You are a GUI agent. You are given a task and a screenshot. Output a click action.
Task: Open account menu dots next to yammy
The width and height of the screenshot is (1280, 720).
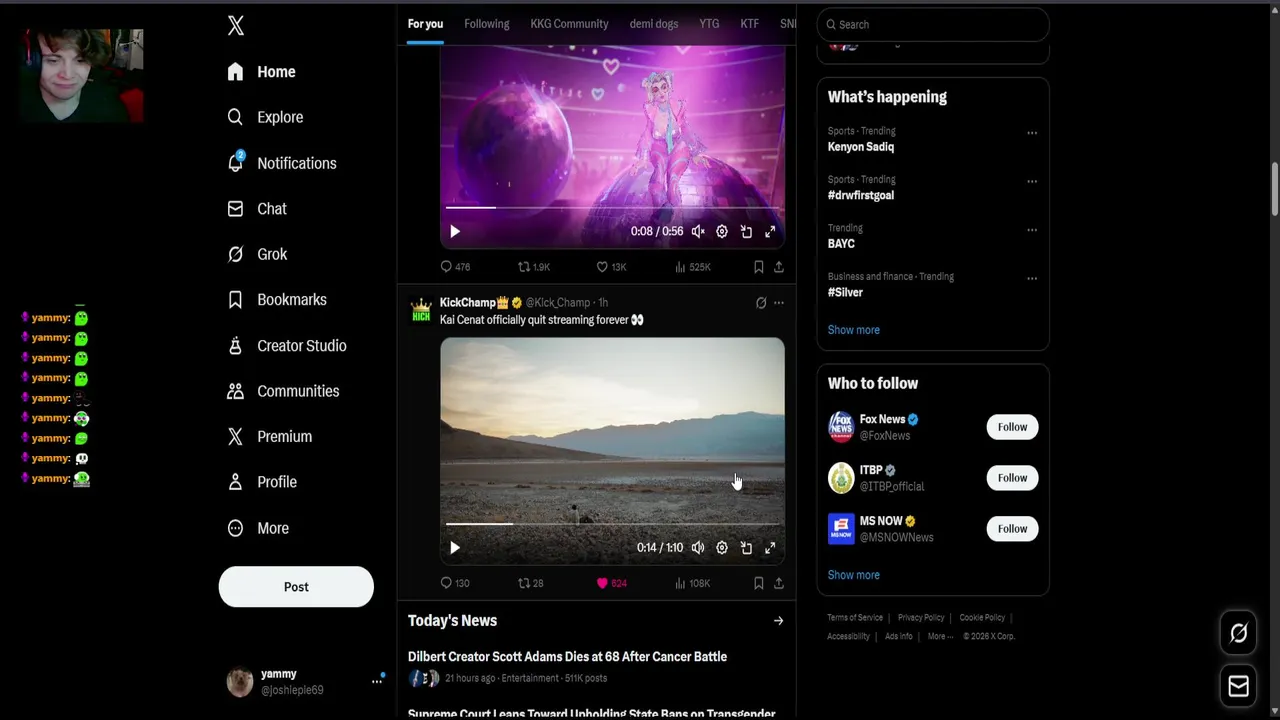click(377, 681)
